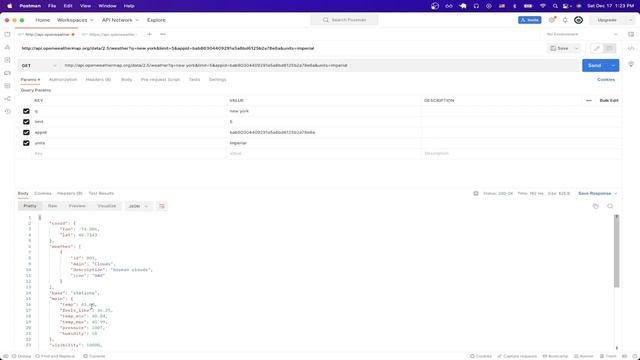Open the Cookies link below Send
The width and height of the screenshot is (640, 360).
point(606,80)
